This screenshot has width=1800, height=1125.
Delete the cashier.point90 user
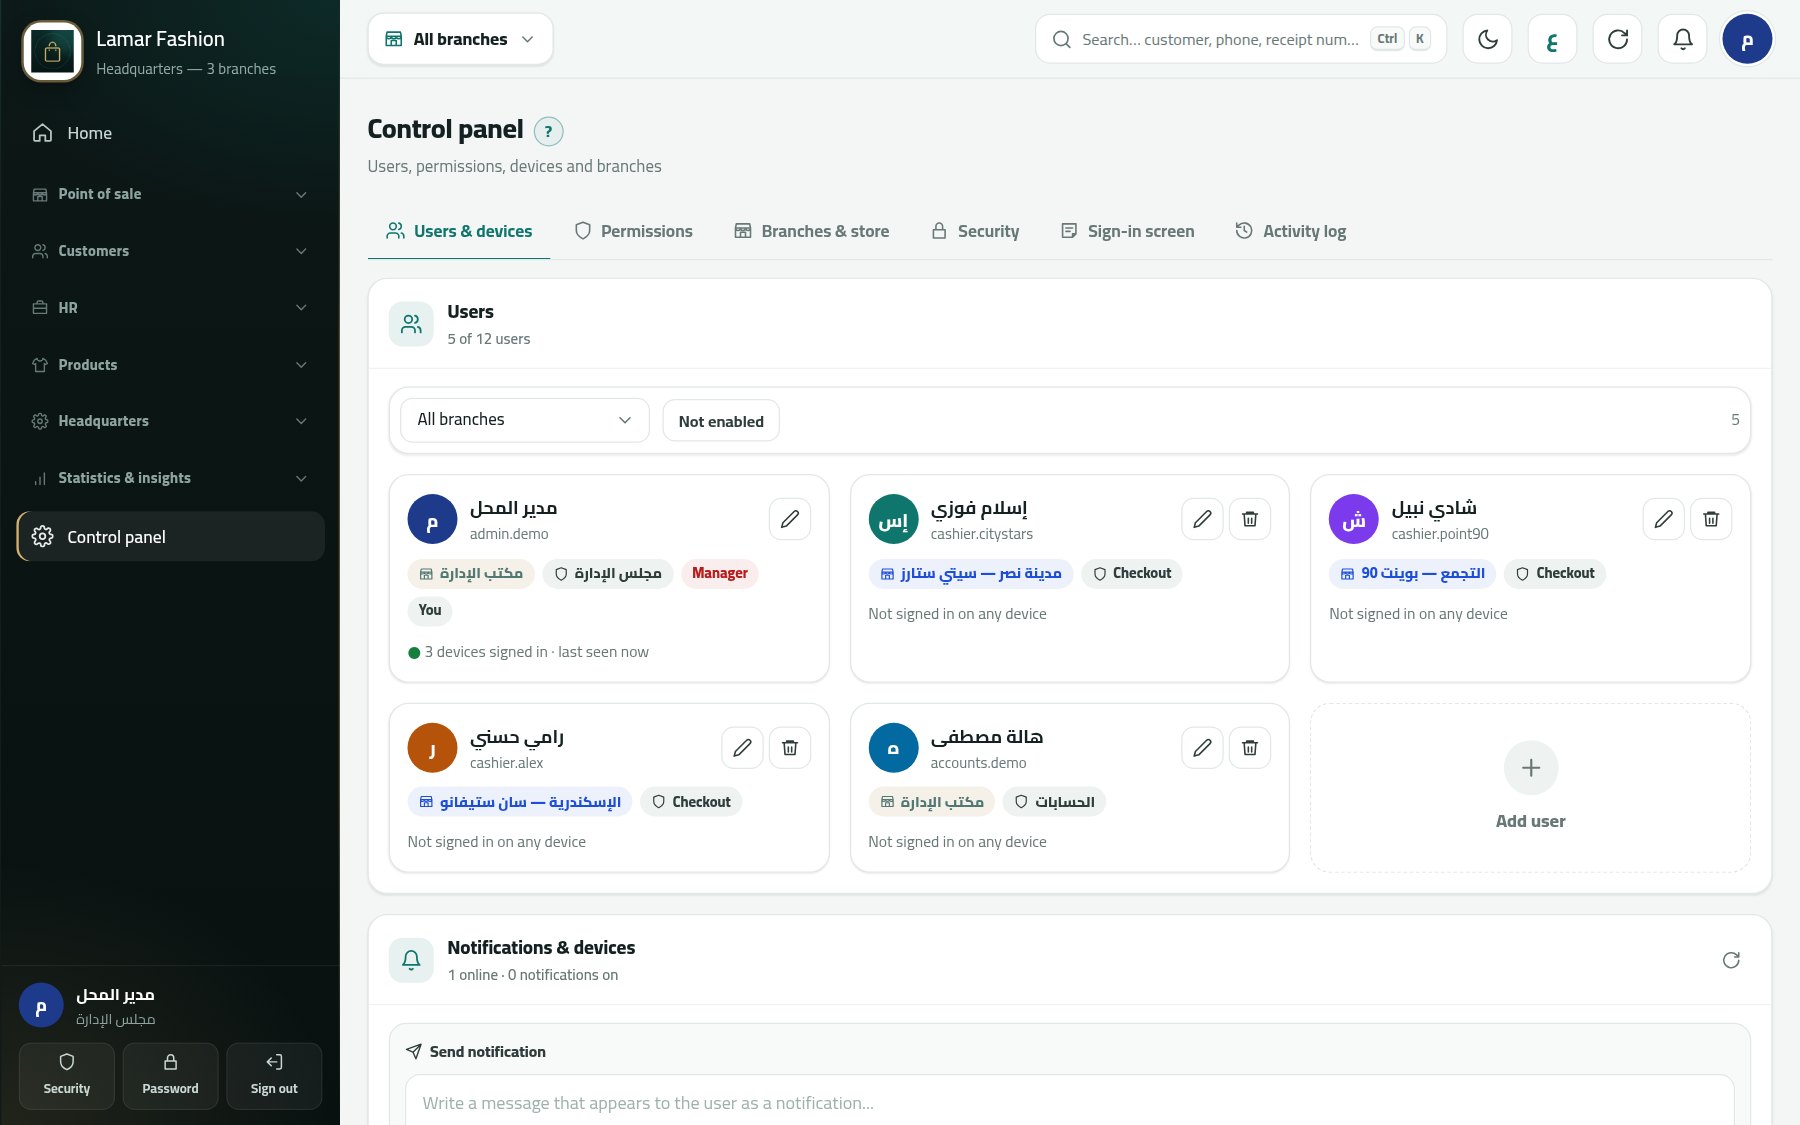tap(1711, 519)
